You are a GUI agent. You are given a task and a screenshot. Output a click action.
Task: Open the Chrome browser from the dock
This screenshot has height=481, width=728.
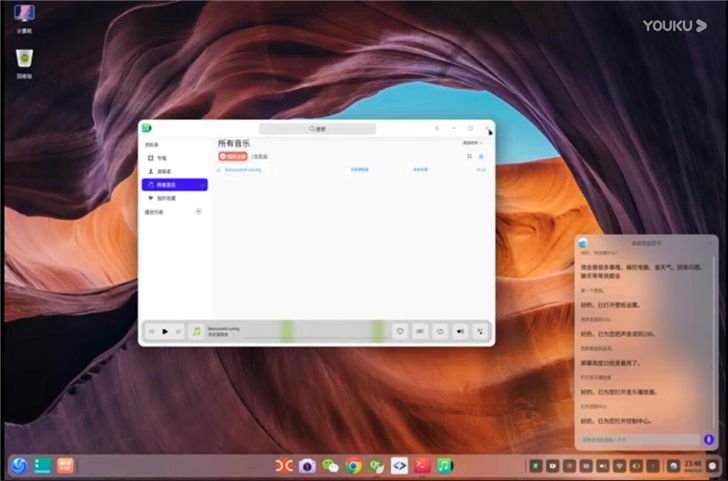[x=353, y=466]
